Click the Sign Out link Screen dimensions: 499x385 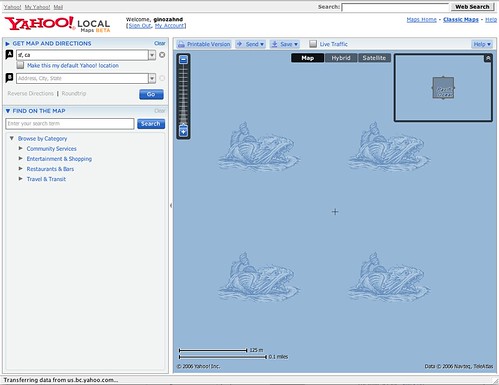click(140, 26)
